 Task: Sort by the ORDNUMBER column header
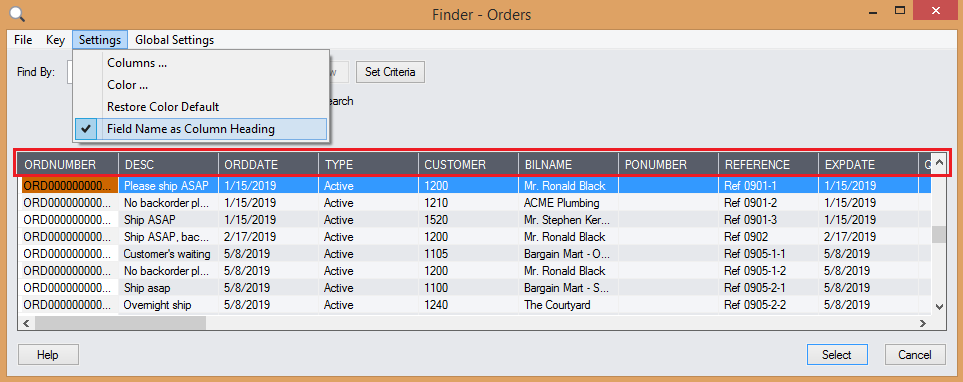click(x=68, y=165)
